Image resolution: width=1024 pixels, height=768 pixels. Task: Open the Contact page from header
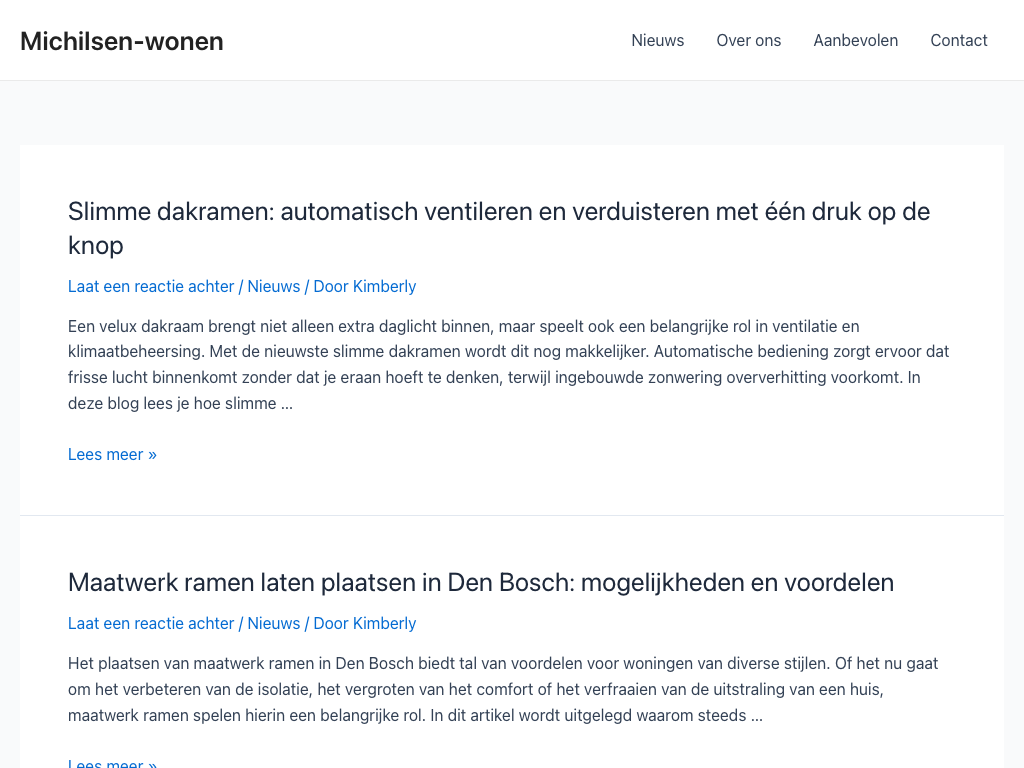[958, 40]
